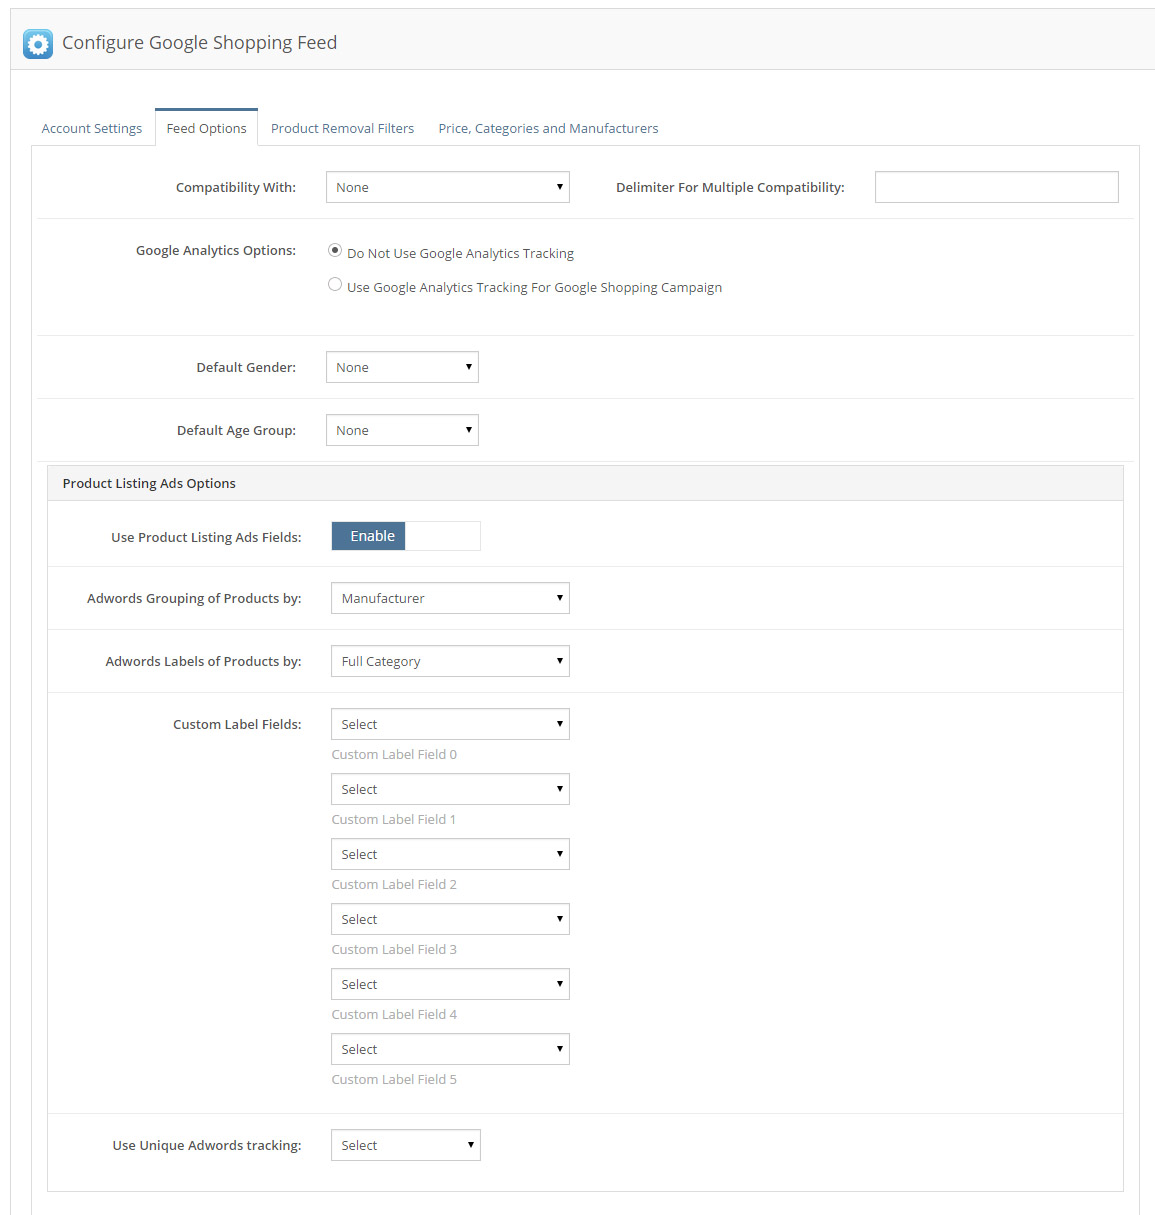Open Price, Categories and Manufacturers tab
1155x1215 pixels.
coord(548,128)
